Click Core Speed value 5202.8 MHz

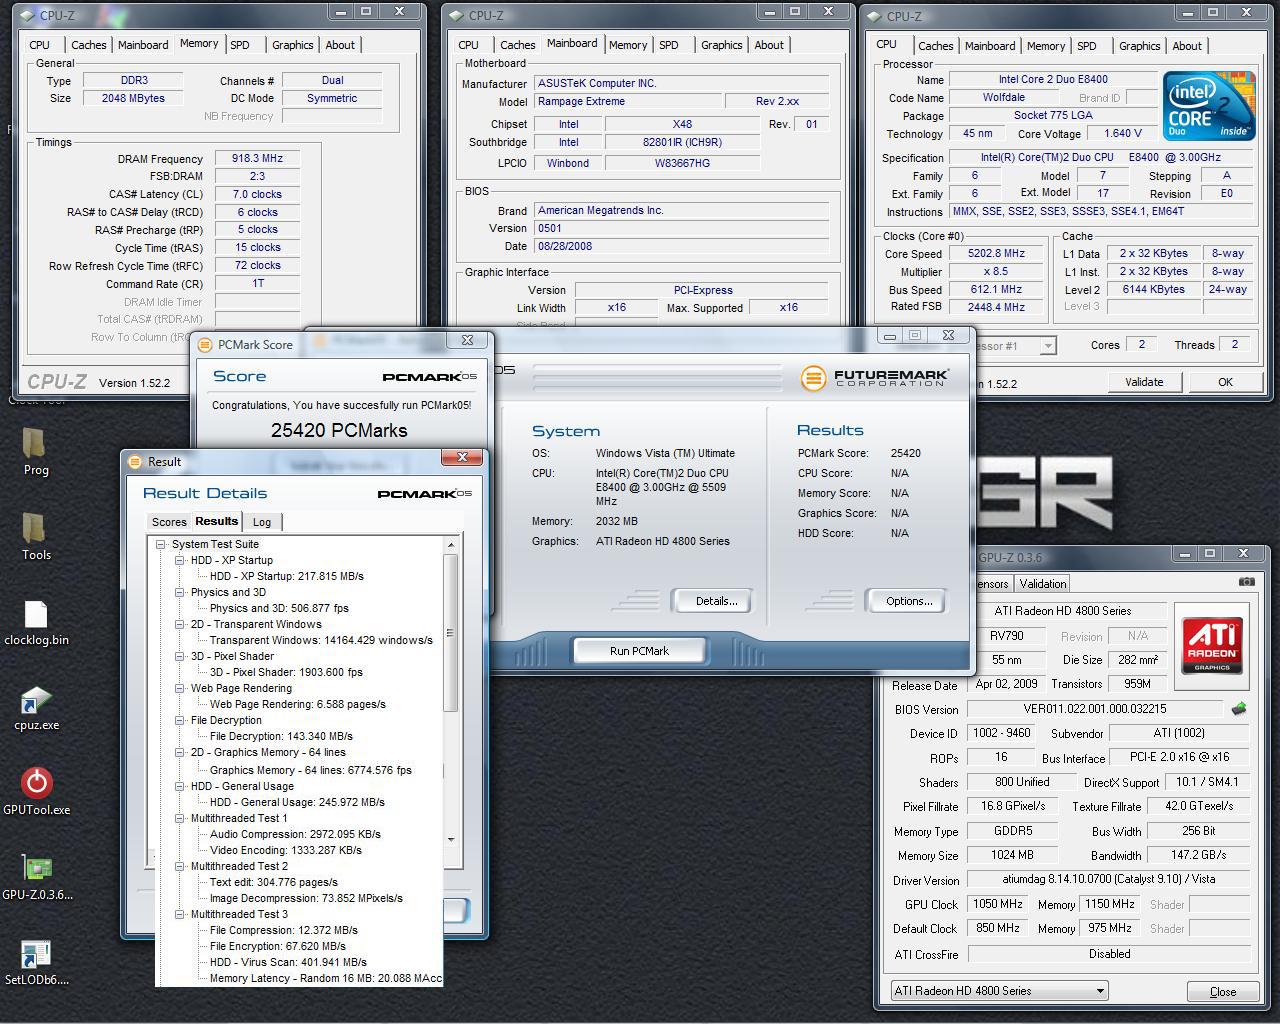[x=996, y=254]
